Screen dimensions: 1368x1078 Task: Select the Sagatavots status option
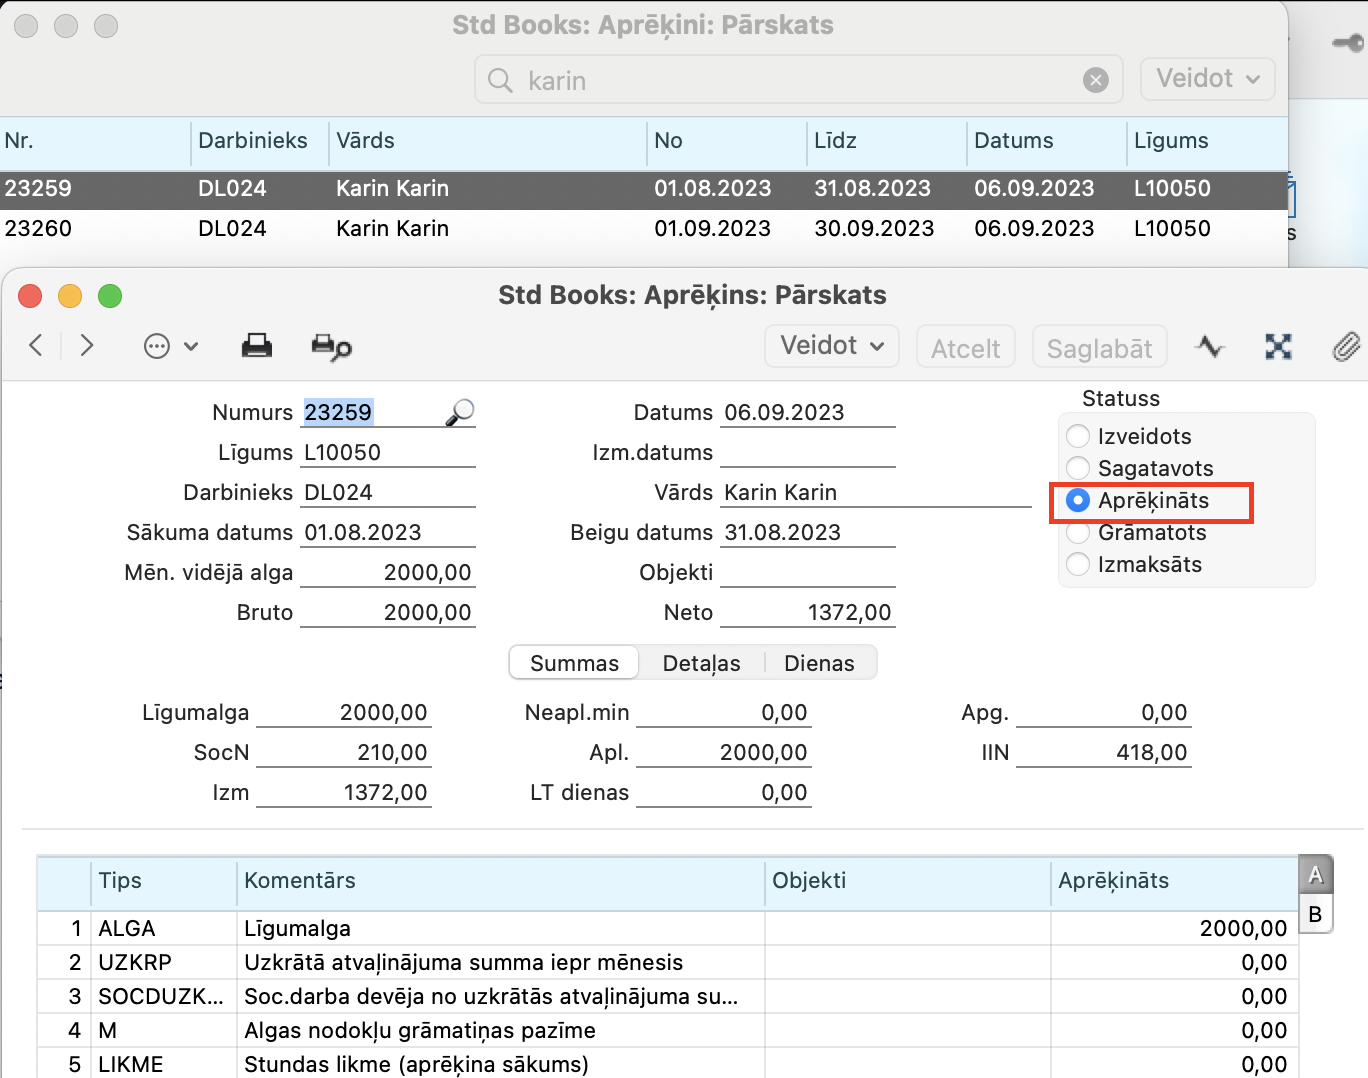[x=1078, y=468]
